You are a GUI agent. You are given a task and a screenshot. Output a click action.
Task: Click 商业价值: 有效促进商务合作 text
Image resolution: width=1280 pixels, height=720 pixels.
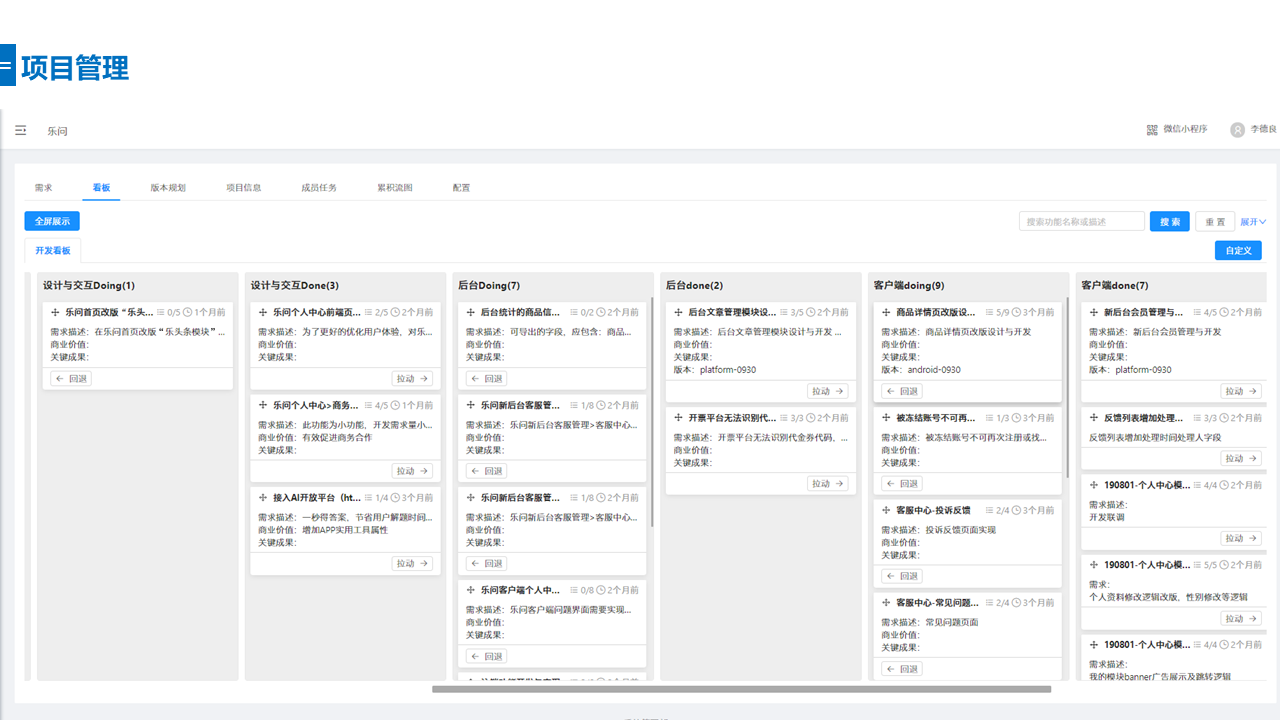coord(323,437)
